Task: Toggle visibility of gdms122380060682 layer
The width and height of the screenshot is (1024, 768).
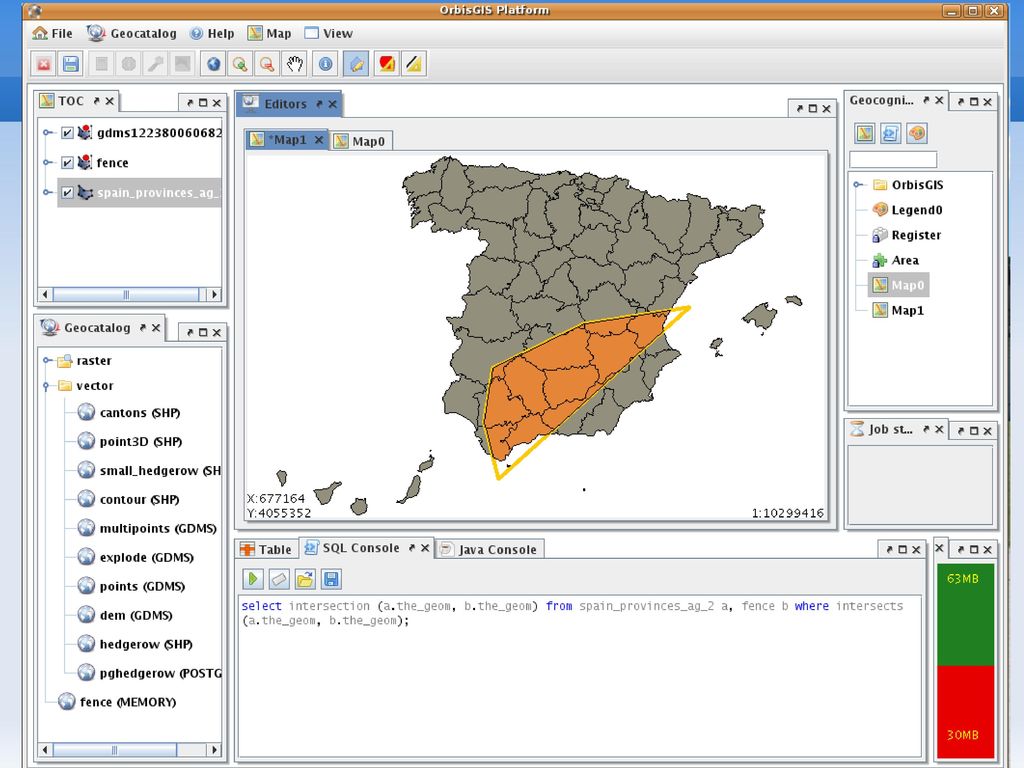Action: pyautogui.click(x=67, y=133)
